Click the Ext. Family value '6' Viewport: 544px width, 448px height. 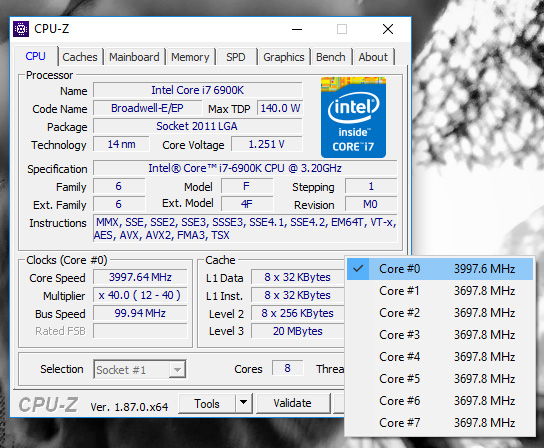[x=119, y=204]
